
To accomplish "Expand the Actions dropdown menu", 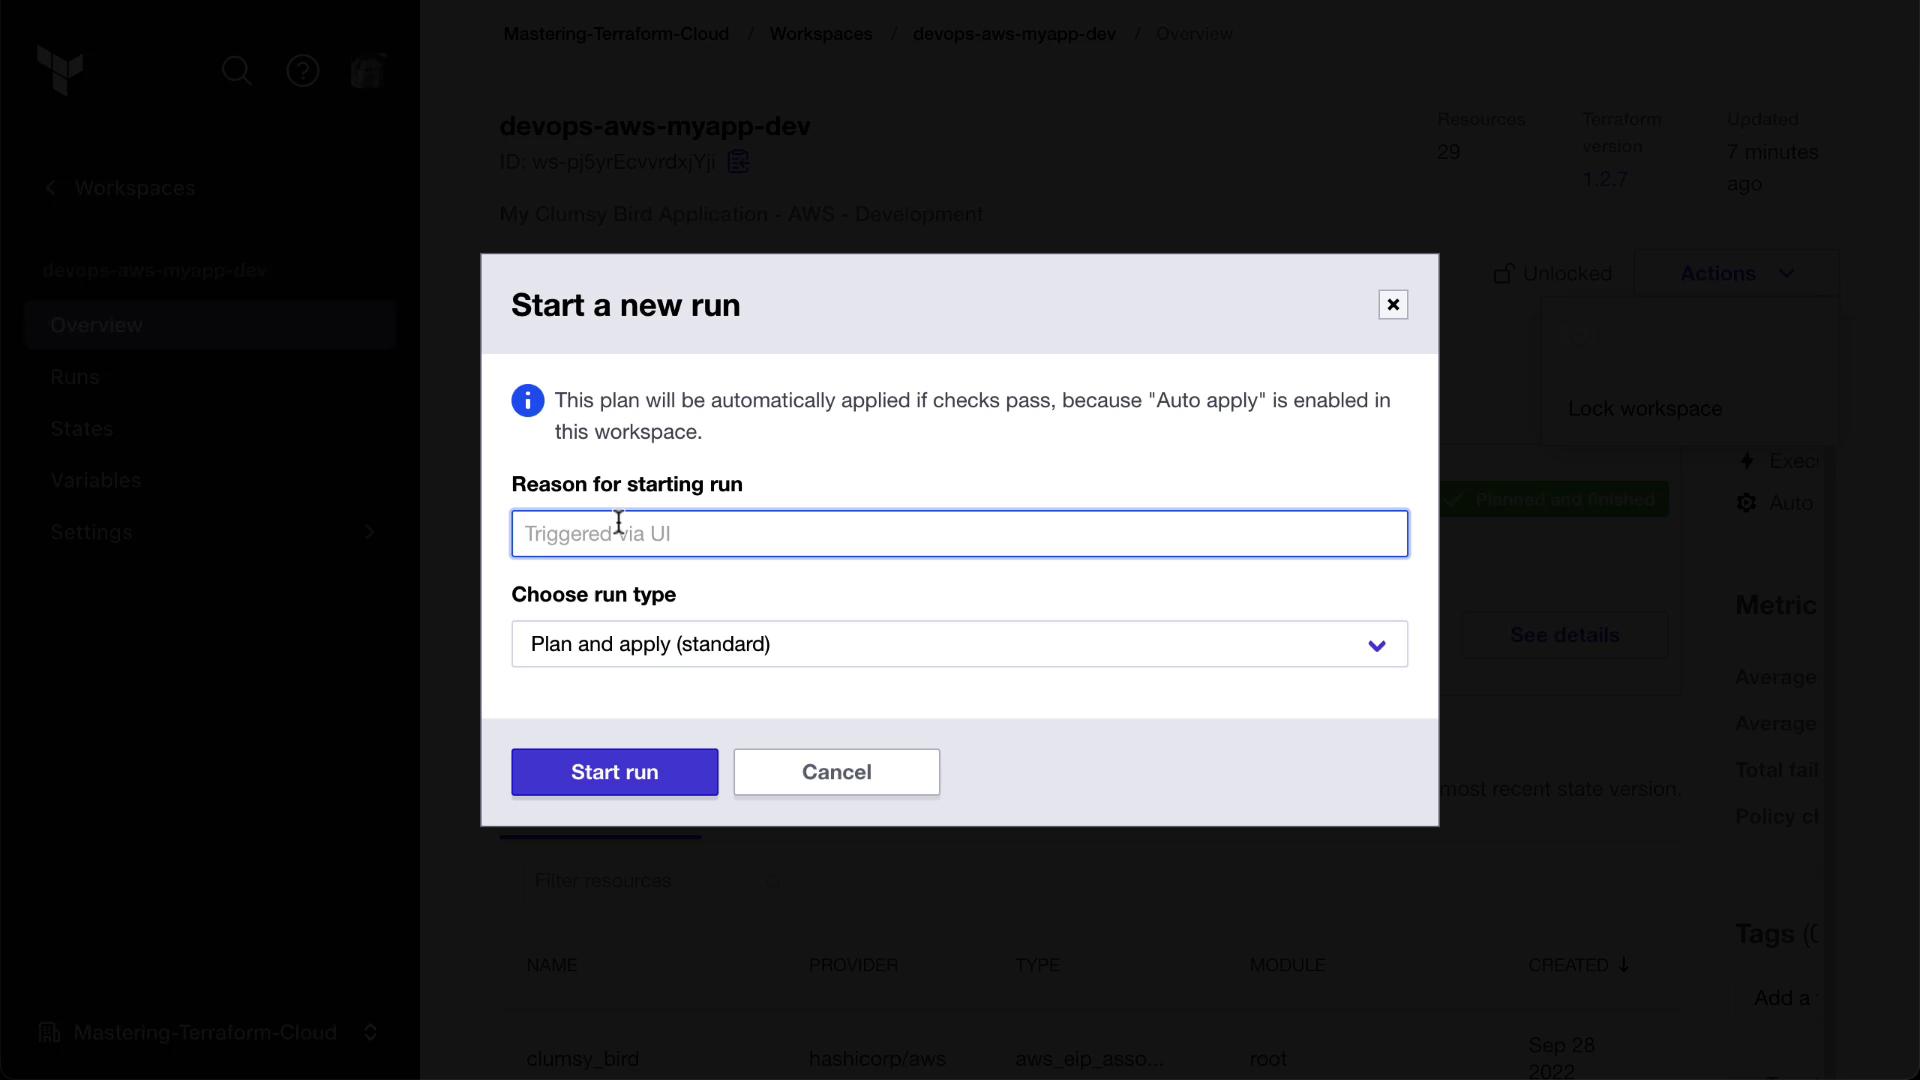I will pyautogui.click(x=1736, y=274).
